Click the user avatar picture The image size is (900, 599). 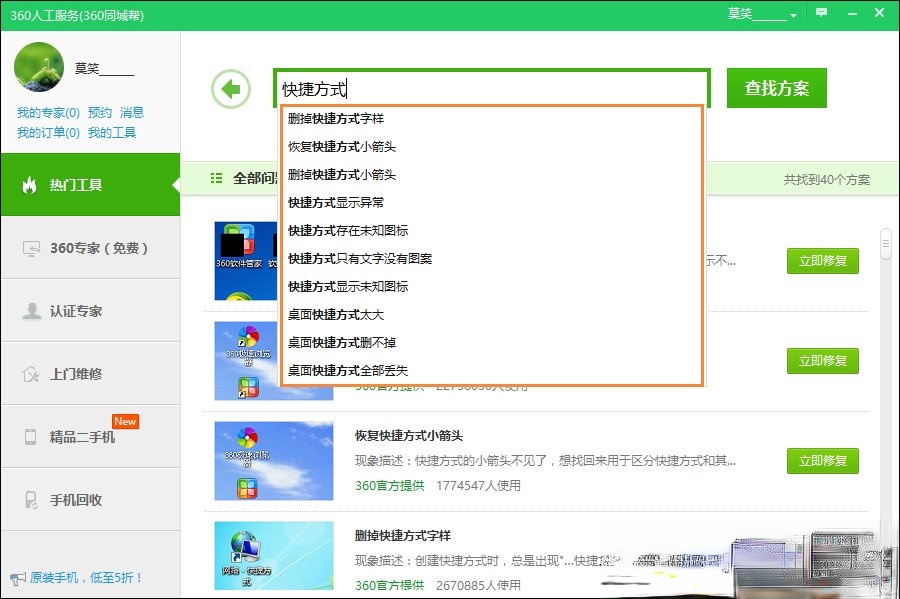click(x=38, y=67)
